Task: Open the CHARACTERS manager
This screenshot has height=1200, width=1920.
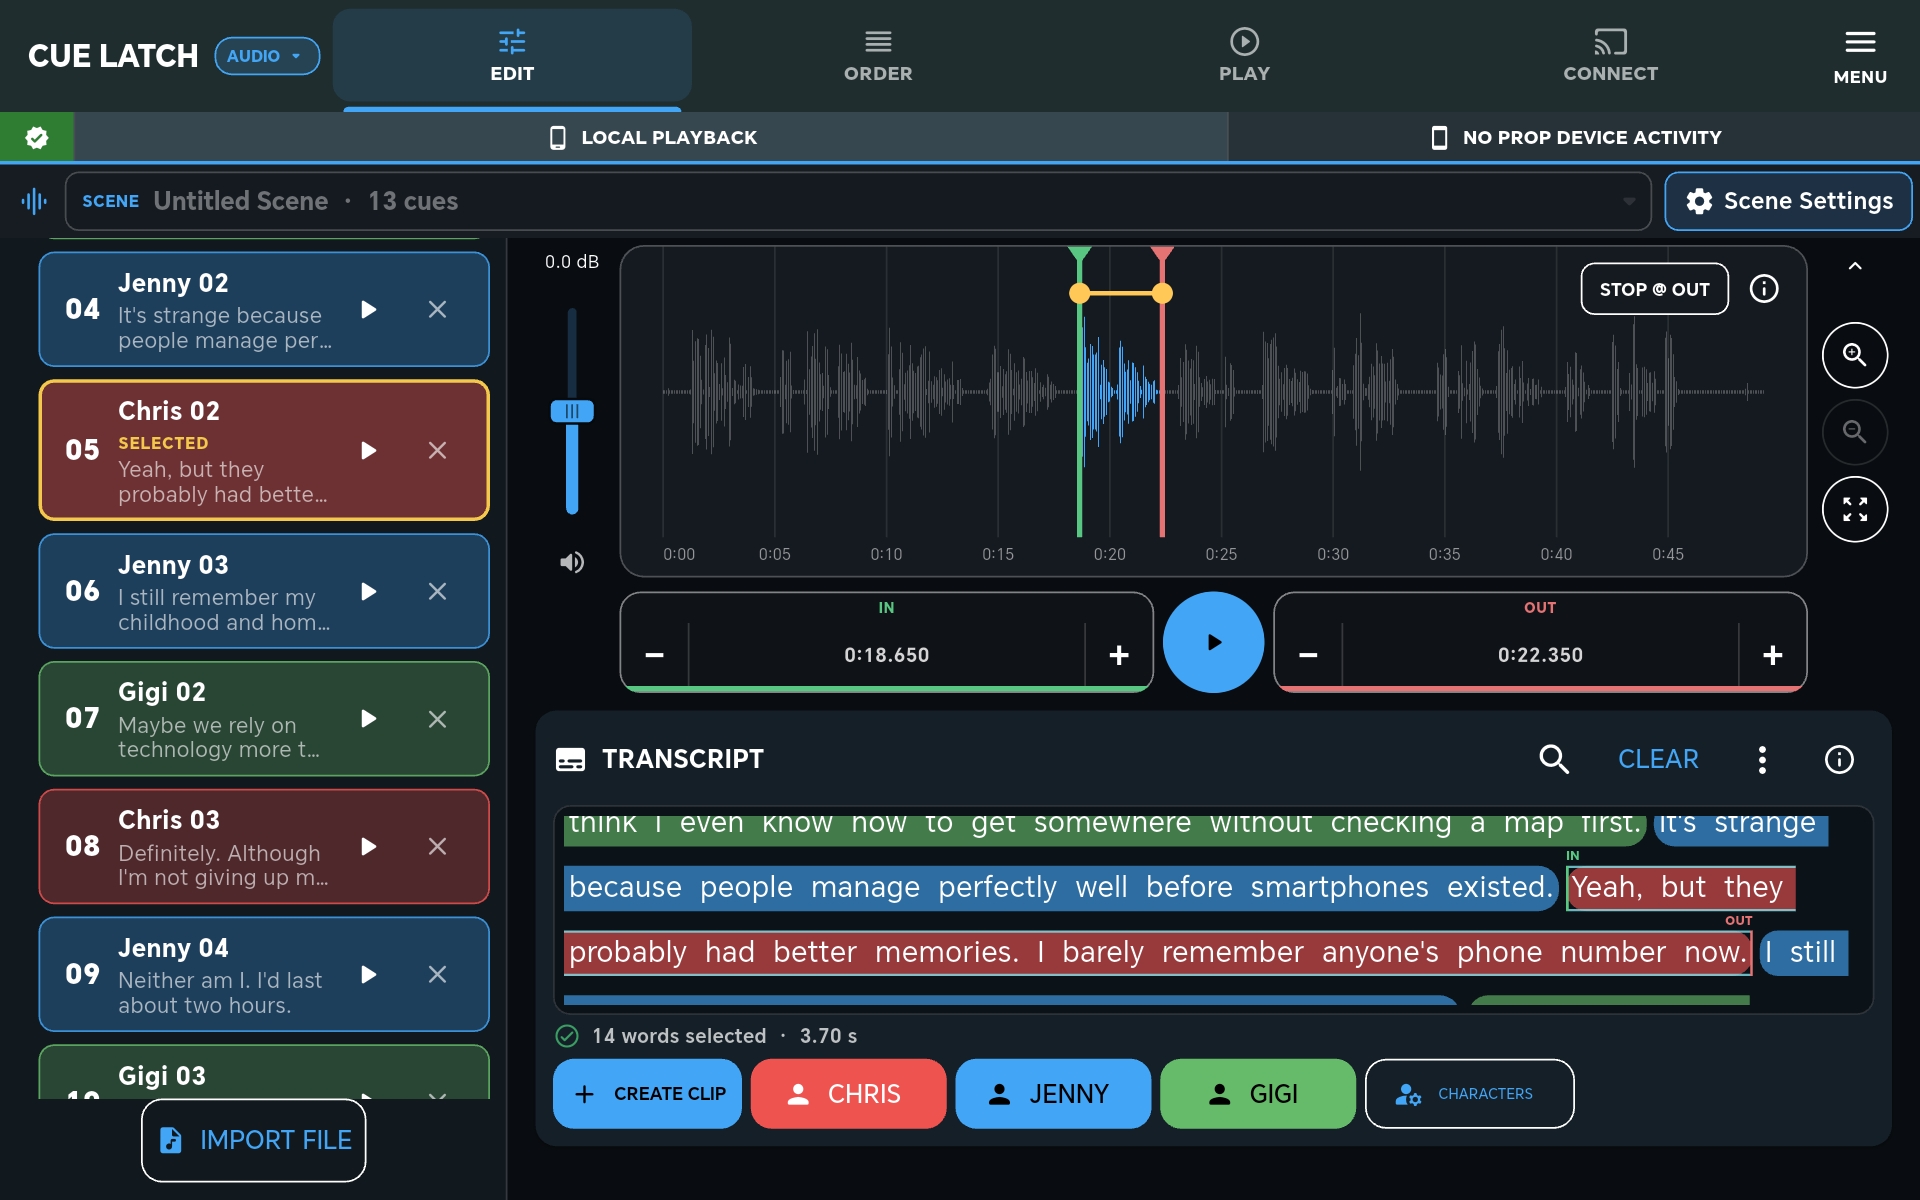Action: [1469, 1094]
